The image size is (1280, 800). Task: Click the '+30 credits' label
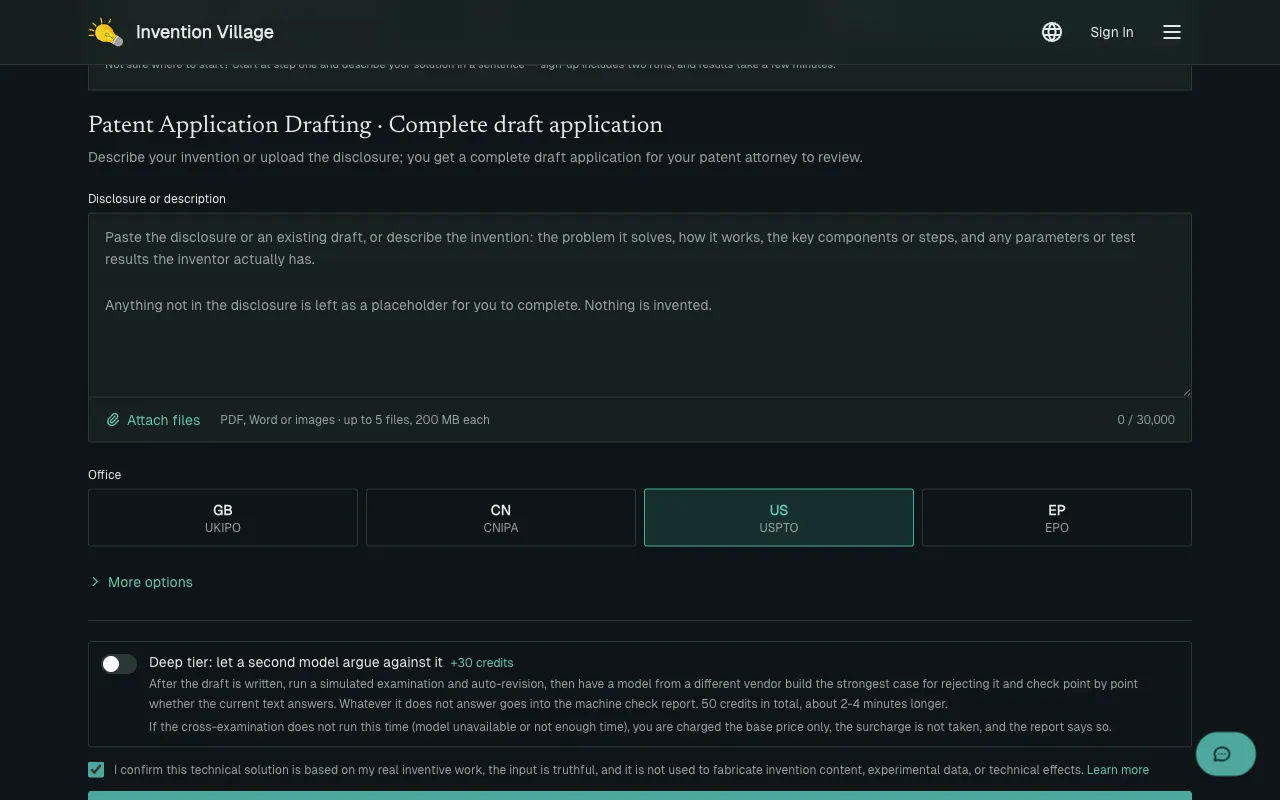[482, 663]
